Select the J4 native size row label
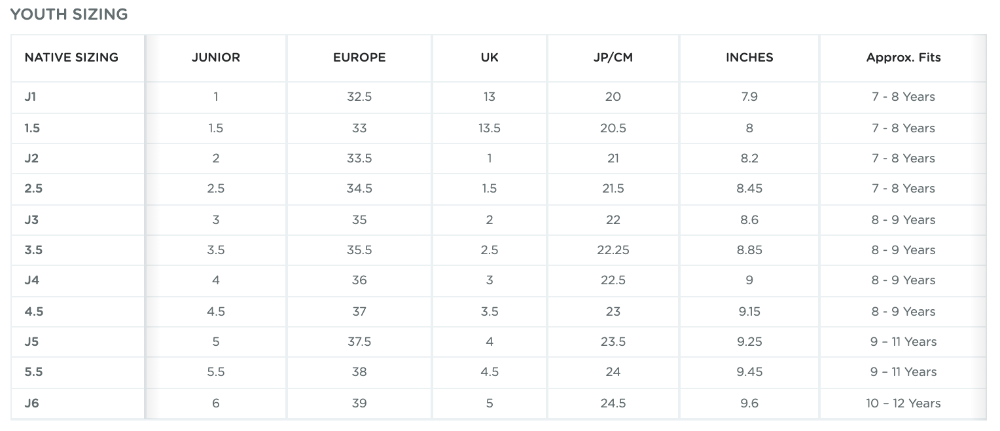 pos(31,280)
